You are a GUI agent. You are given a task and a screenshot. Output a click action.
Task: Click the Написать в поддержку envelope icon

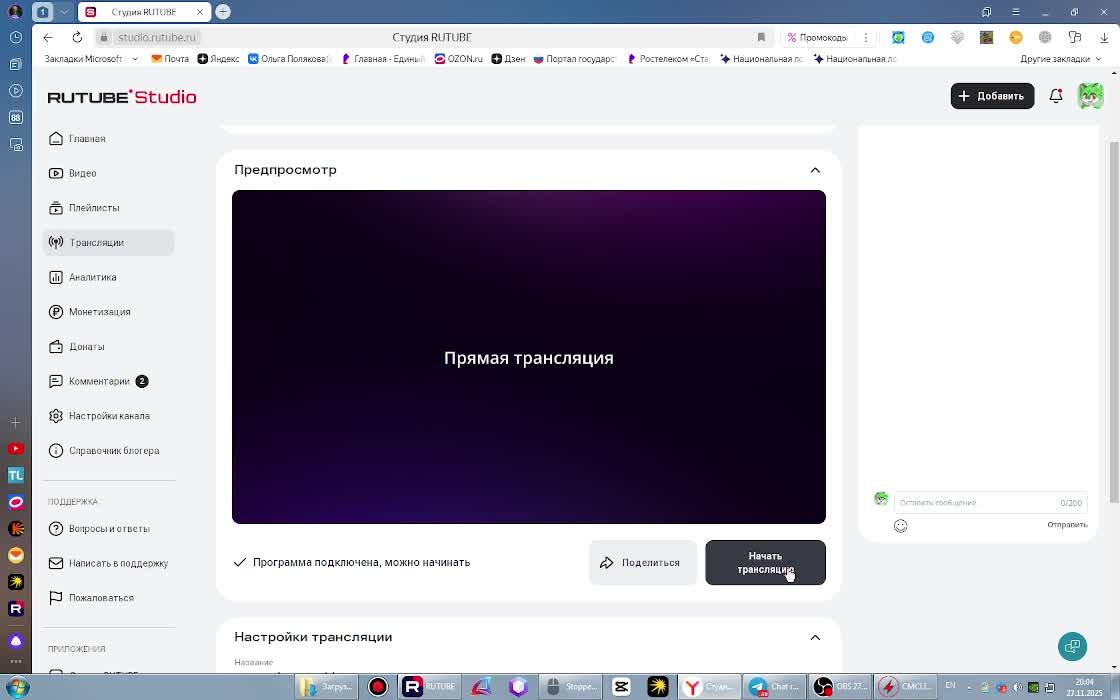coord(56,563)
